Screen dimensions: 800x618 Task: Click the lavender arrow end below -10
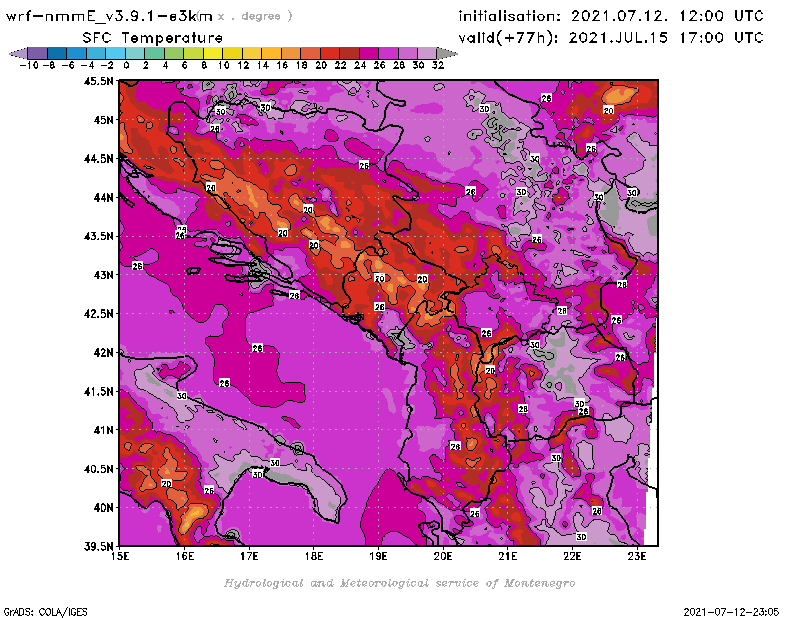coord(18,53)
